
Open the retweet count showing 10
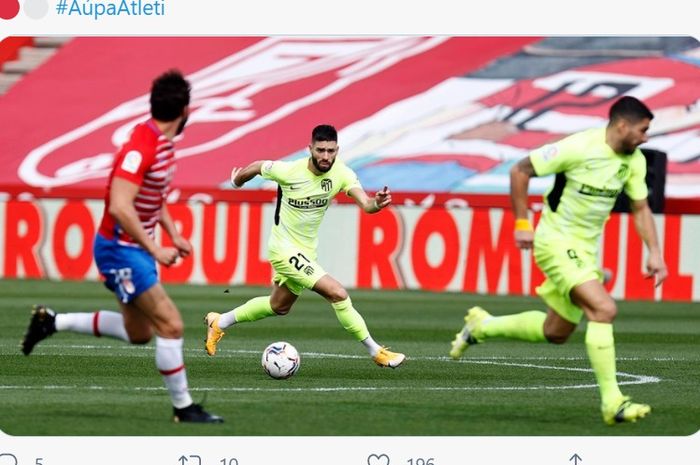pos(229,461)
